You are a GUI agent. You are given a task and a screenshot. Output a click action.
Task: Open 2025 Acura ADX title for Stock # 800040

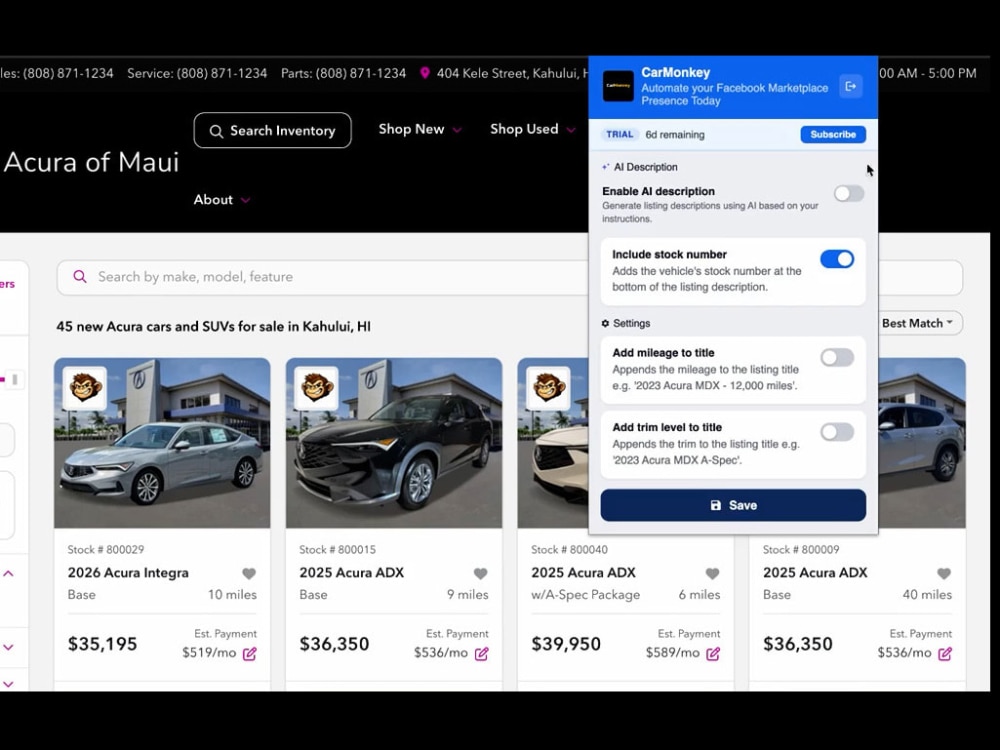click(583, 573)
